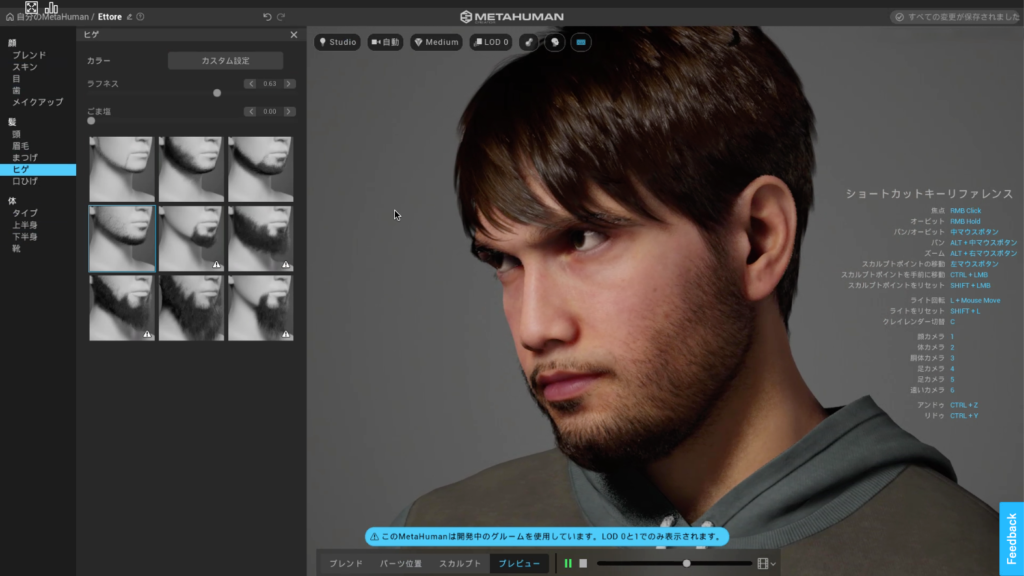Open the Medium quality dropdown
This screenshot has height=576, width=1024.
(x=436, y=42)
